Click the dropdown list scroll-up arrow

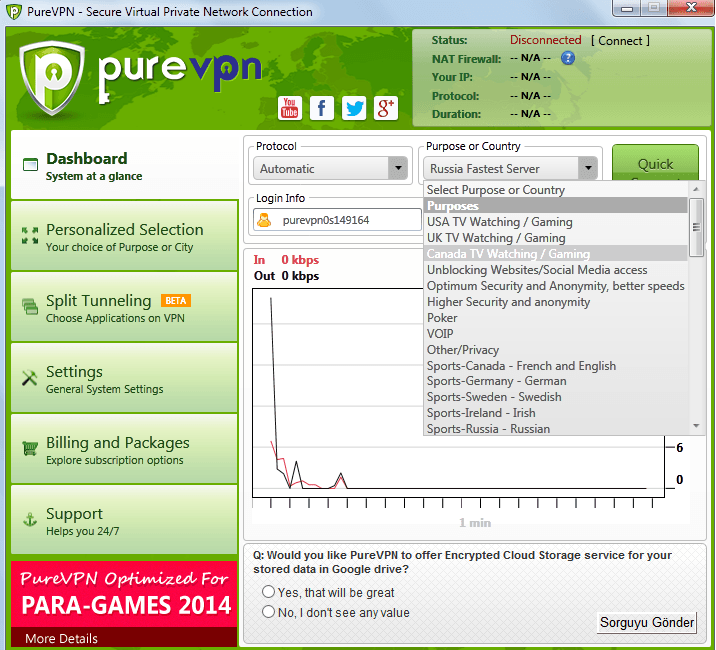pos(696,189)
